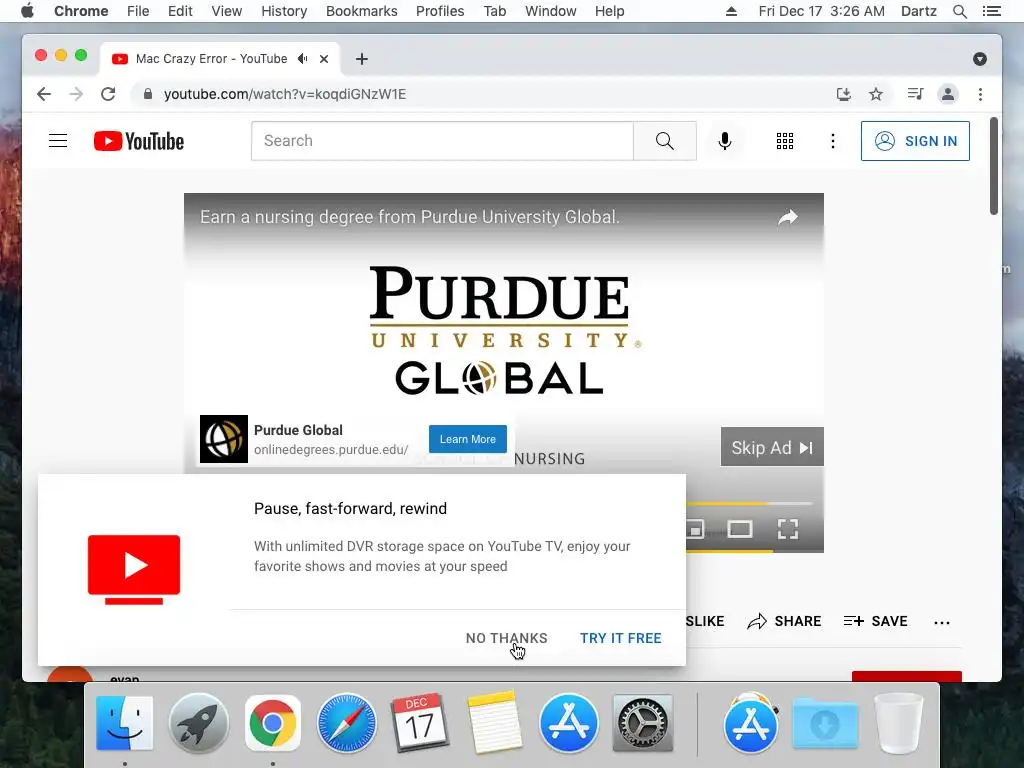Viewport: 1024px width, 768px height.
Task: Open Notes from the Dock
Action: (494, 723)
